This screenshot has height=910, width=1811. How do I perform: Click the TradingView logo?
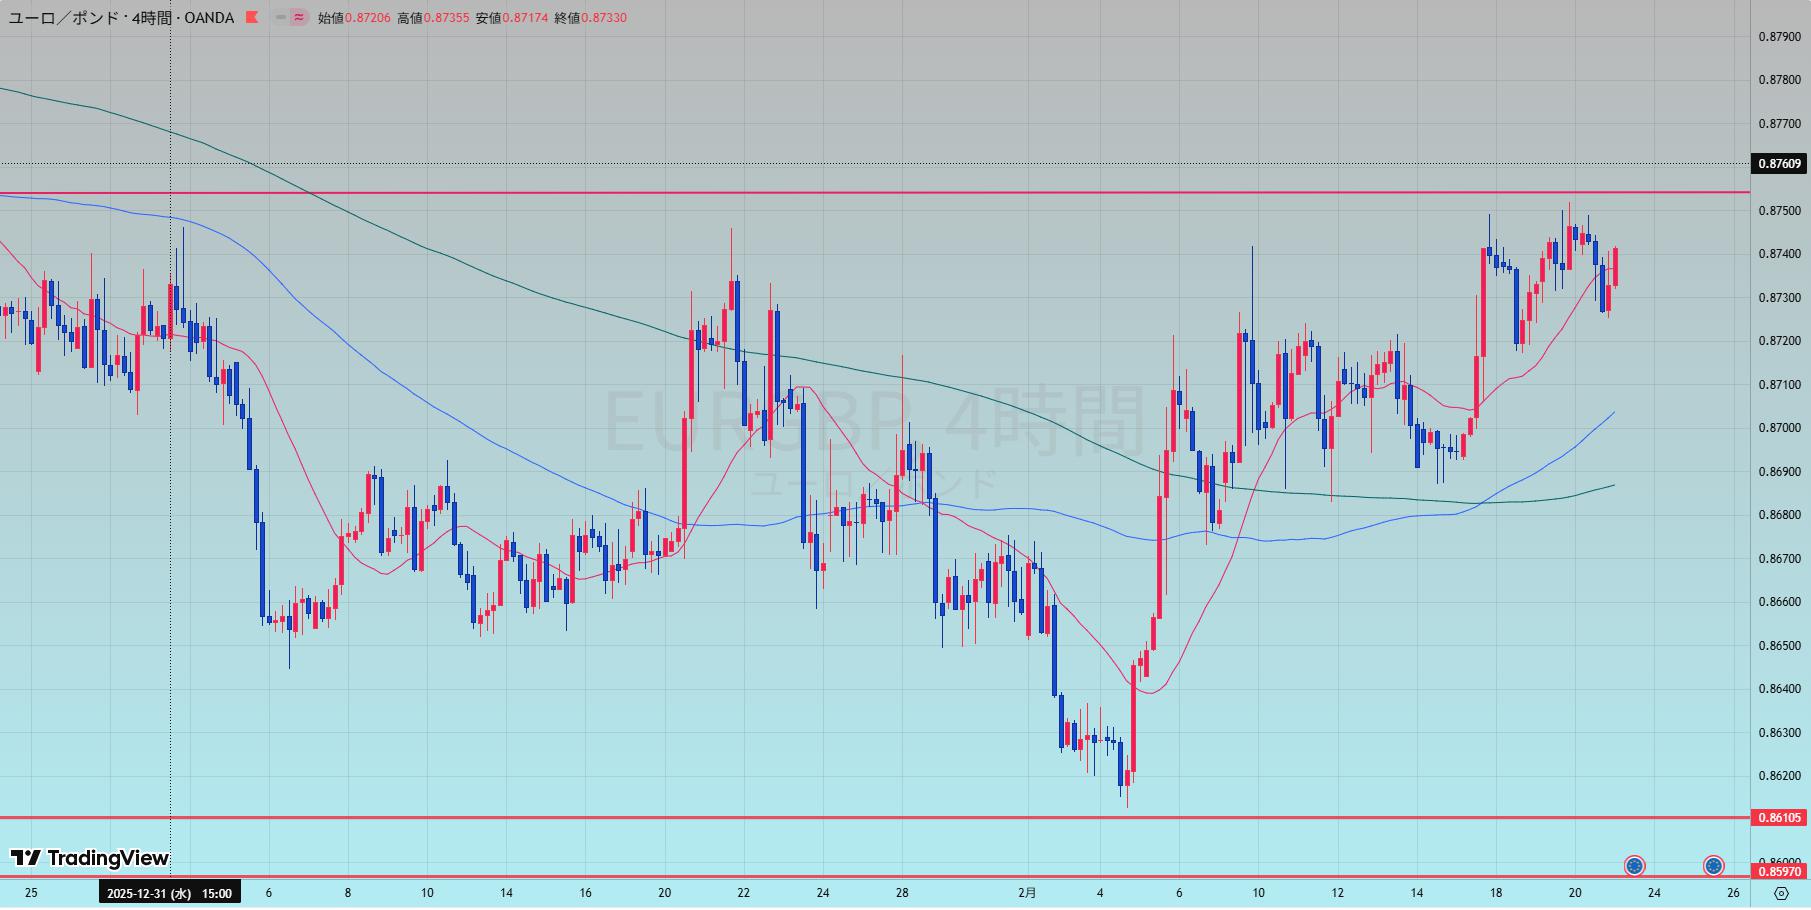click(90, 858)
